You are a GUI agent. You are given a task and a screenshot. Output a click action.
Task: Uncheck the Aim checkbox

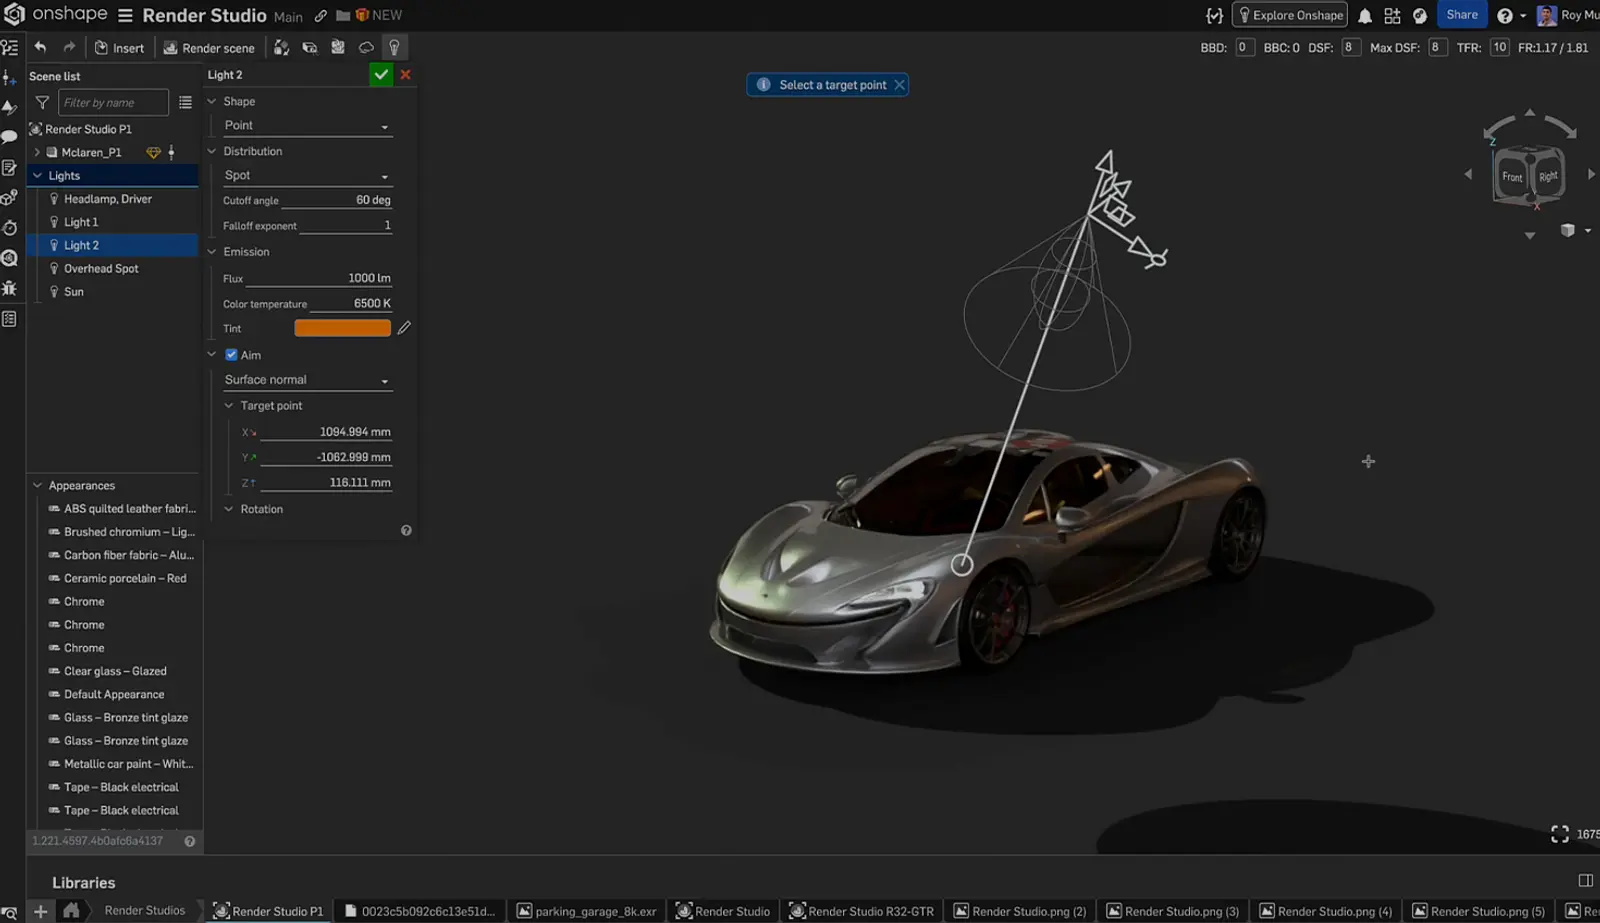coord(231,355)
